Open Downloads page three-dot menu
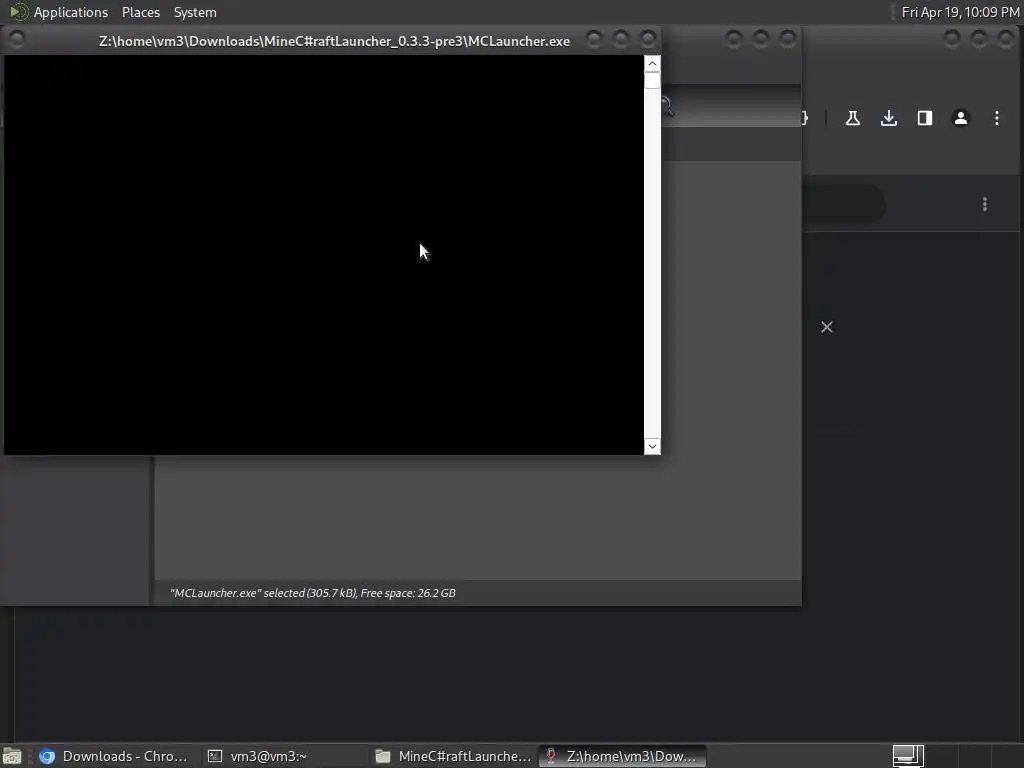The height and width of the screenshot is (768, 1024). pyautogui.click(x=985, y=204)
